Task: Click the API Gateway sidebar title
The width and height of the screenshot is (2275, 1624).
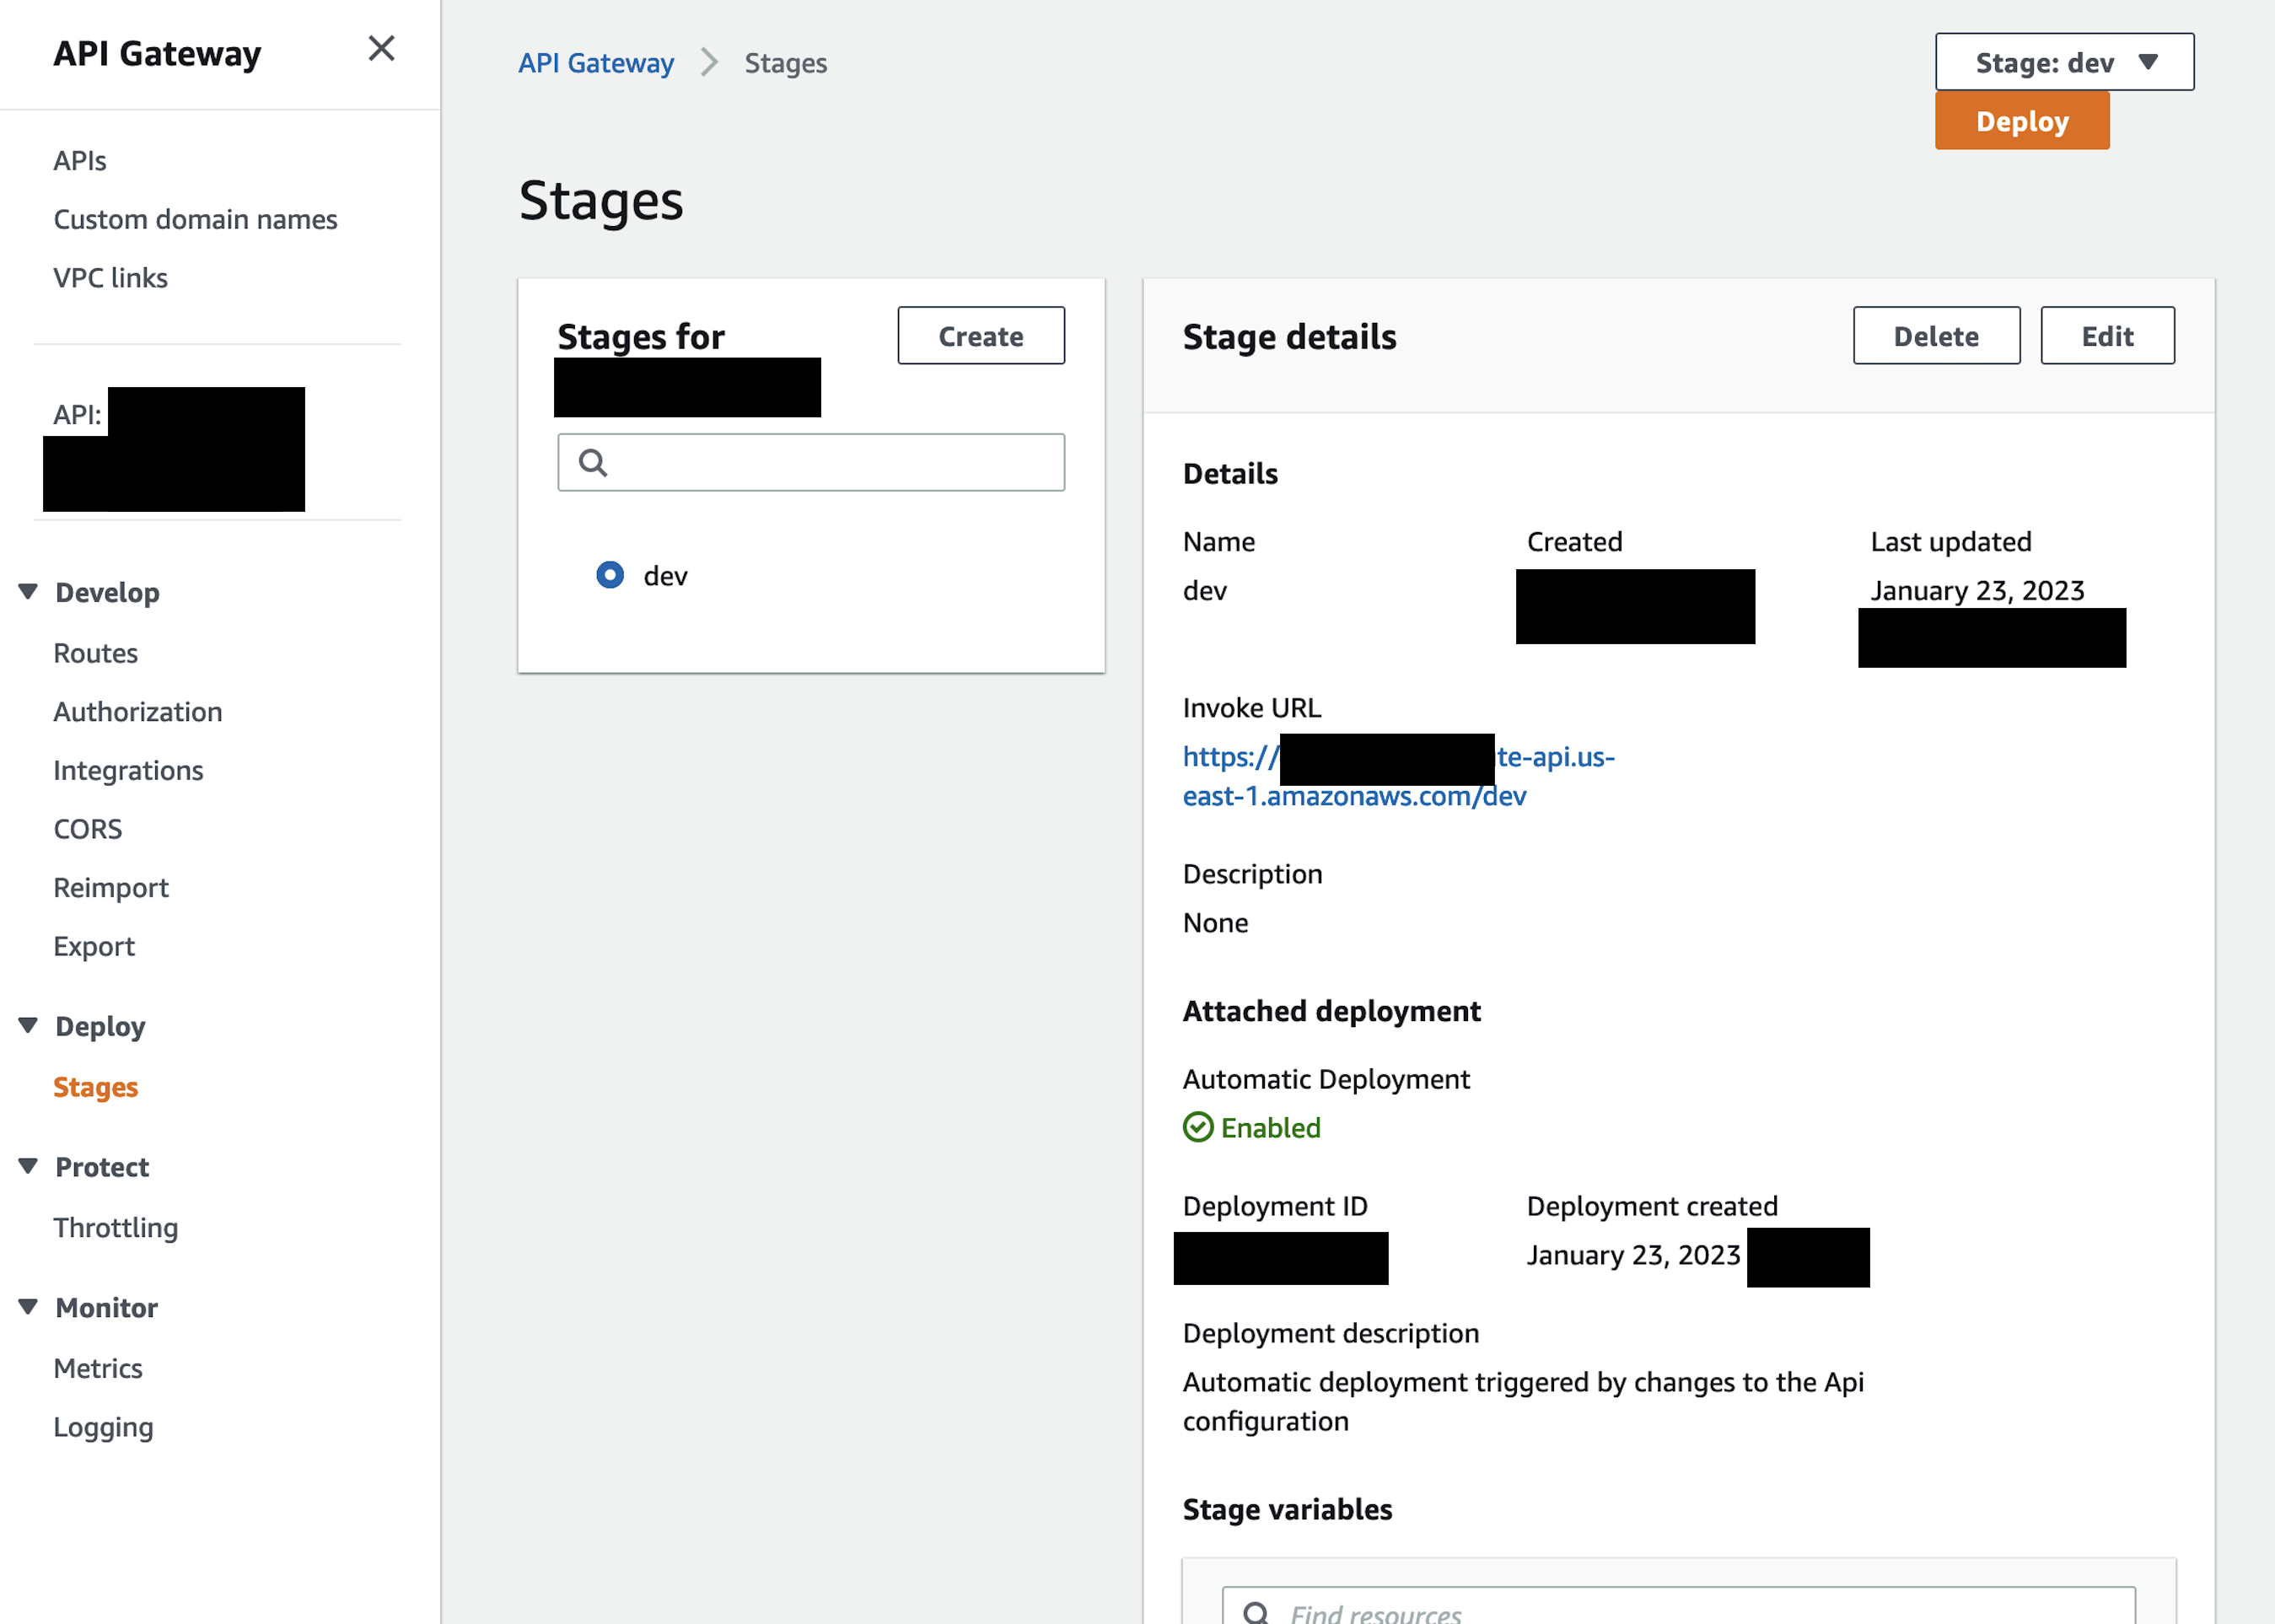Action: [157, 53]
